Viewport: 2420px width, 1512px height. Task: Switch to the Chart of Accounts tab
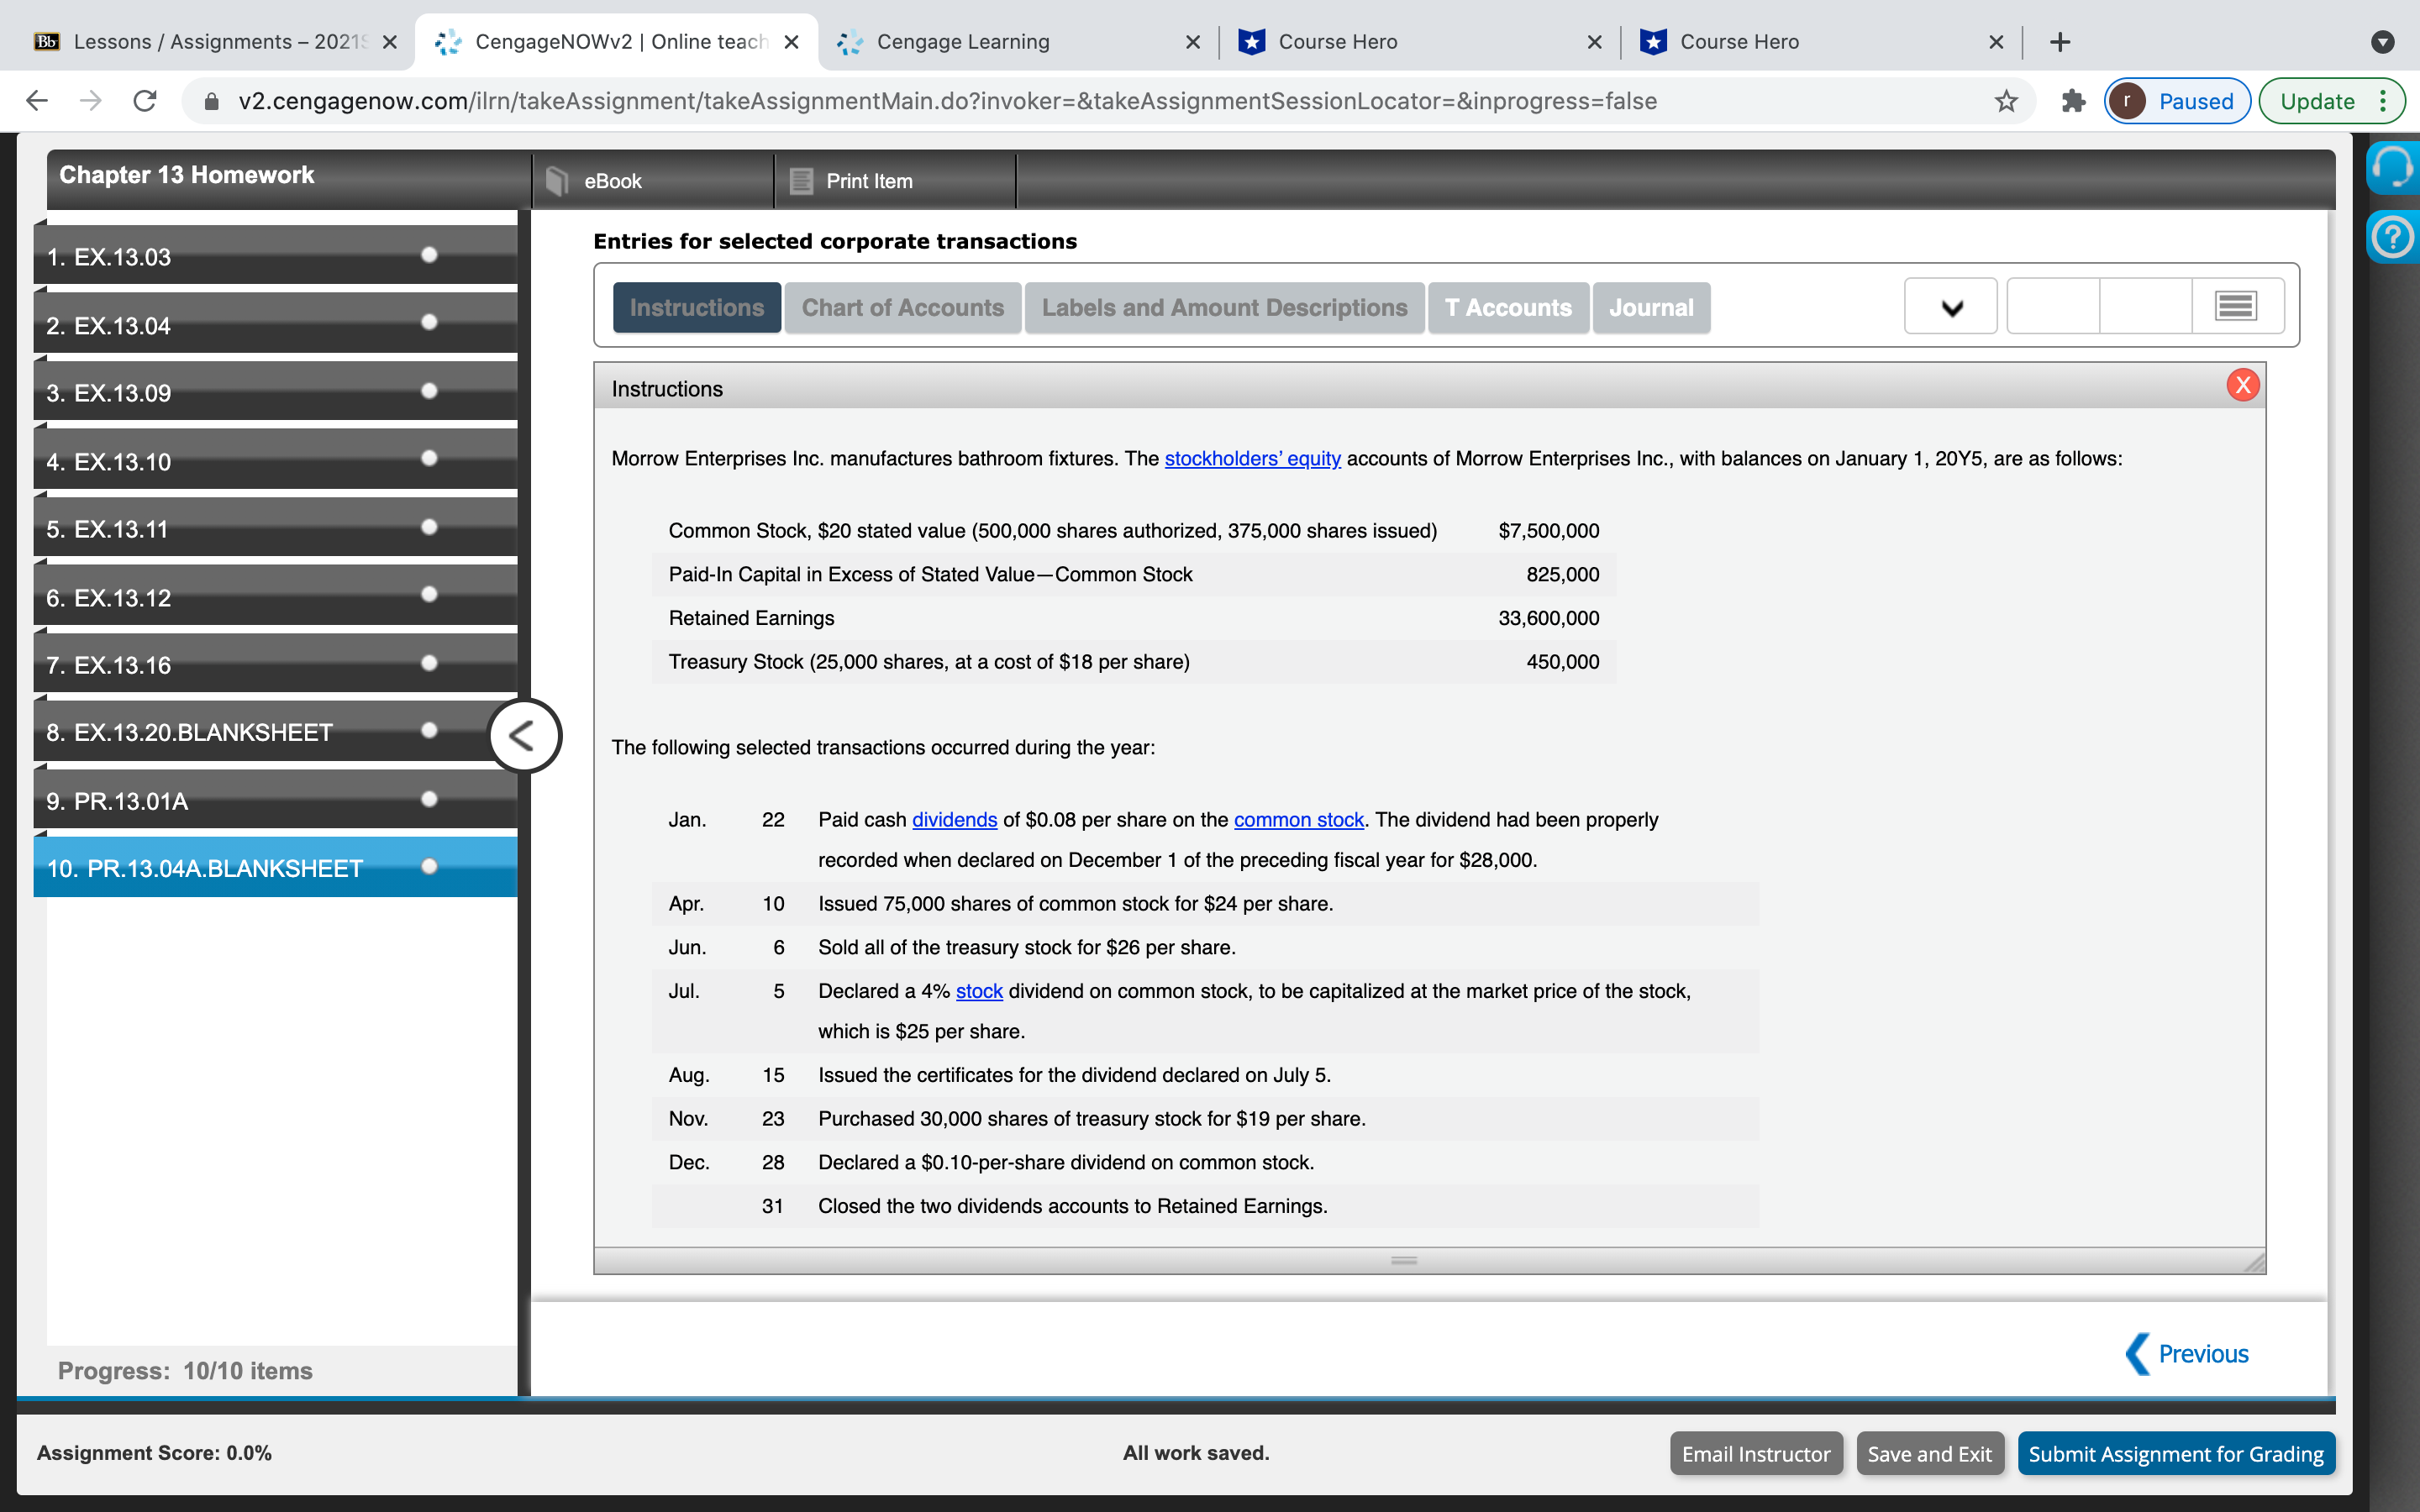tap(902, 308)
